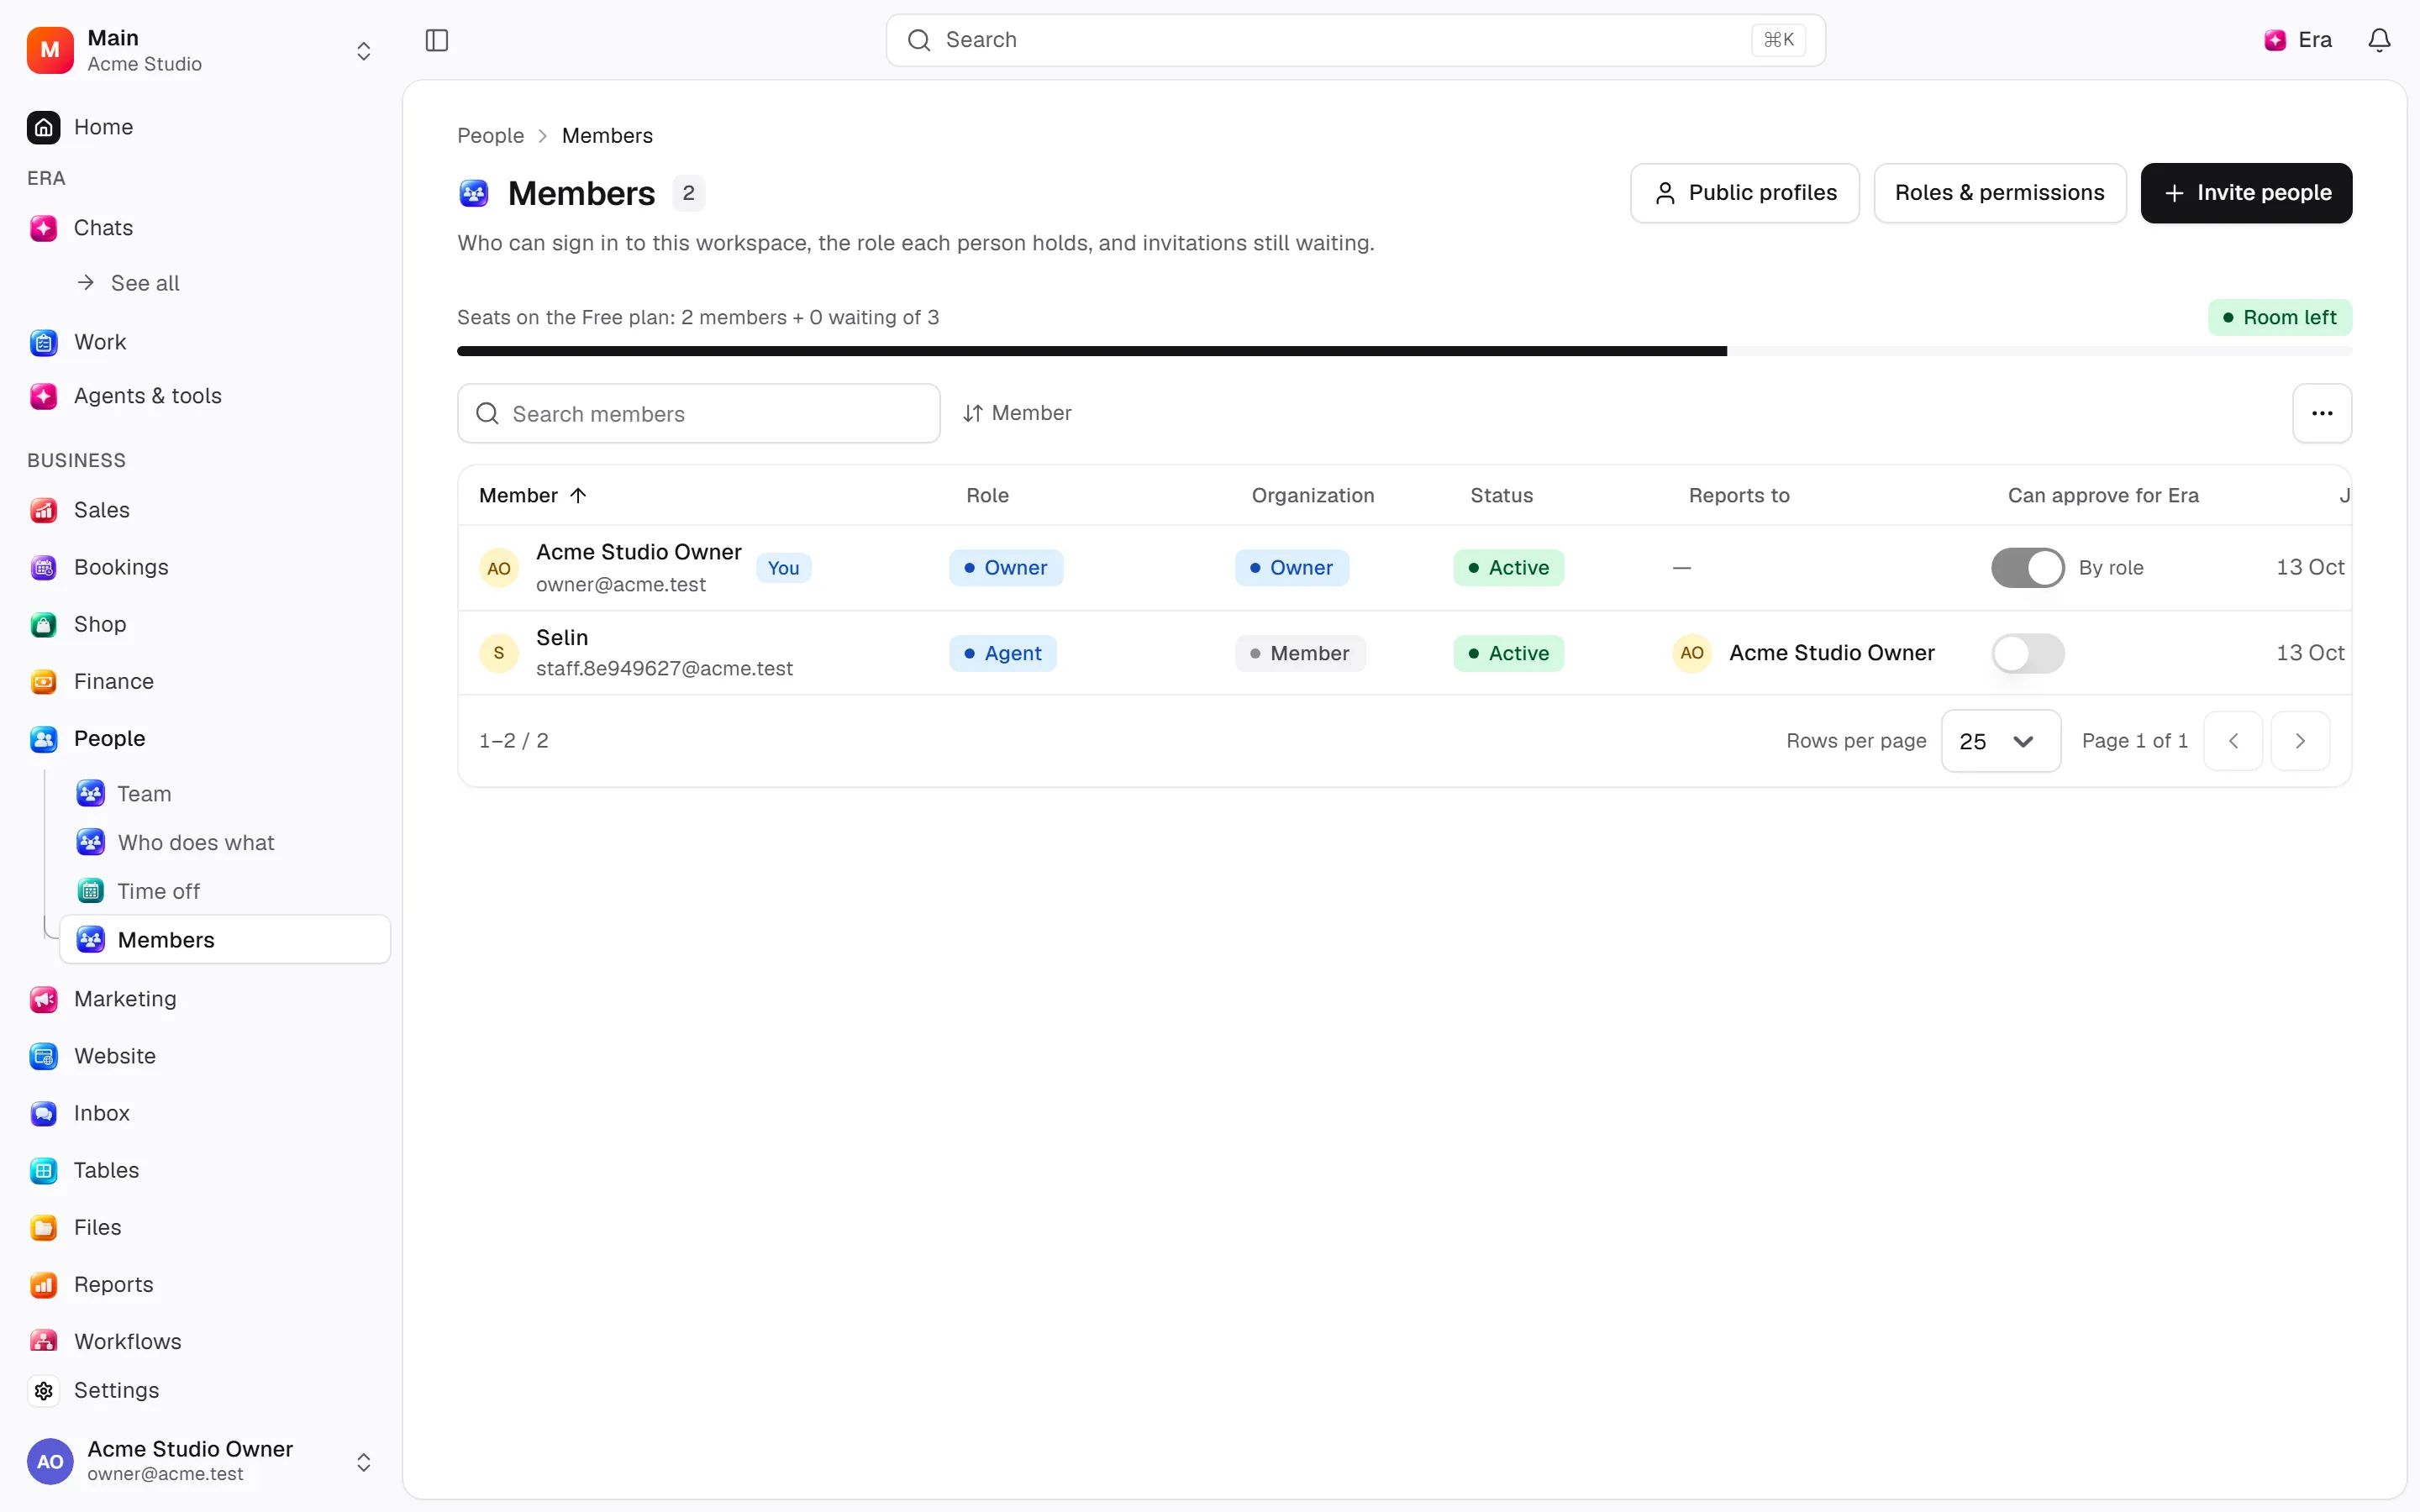Click People breadcrumb link
The width and height of the screenshot is (2420, 1512).
point(490,135)
